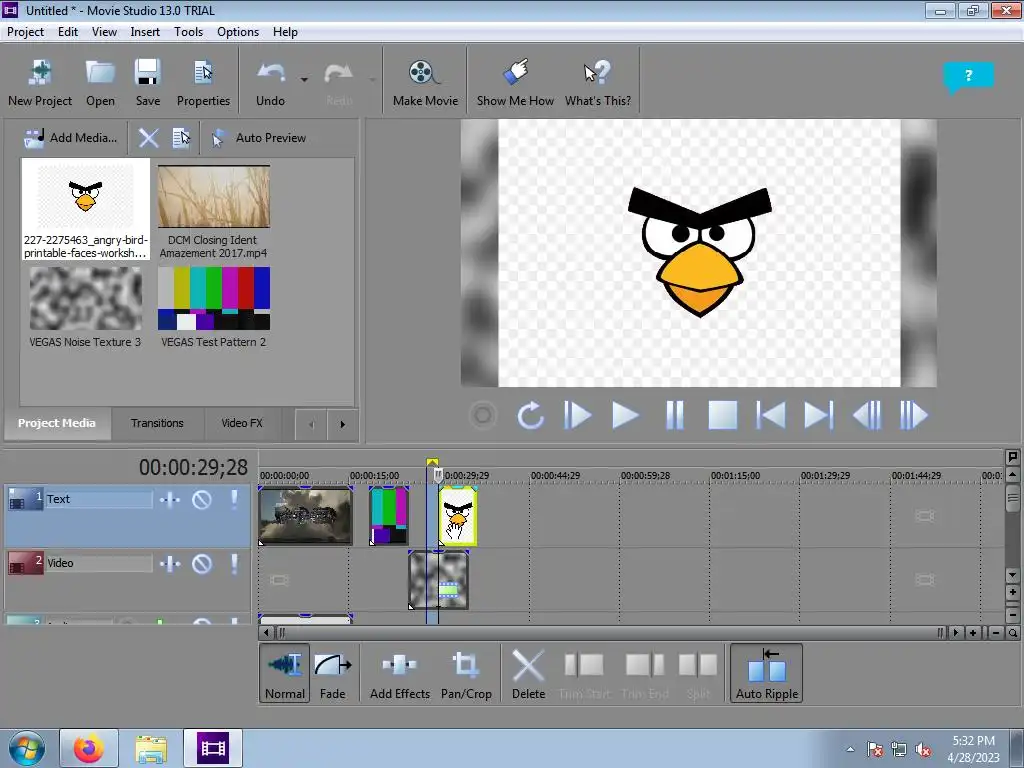Open track motion on the Video track
Screen dimensions: 1024x768
pyautogui.click(x=170, y=564)
